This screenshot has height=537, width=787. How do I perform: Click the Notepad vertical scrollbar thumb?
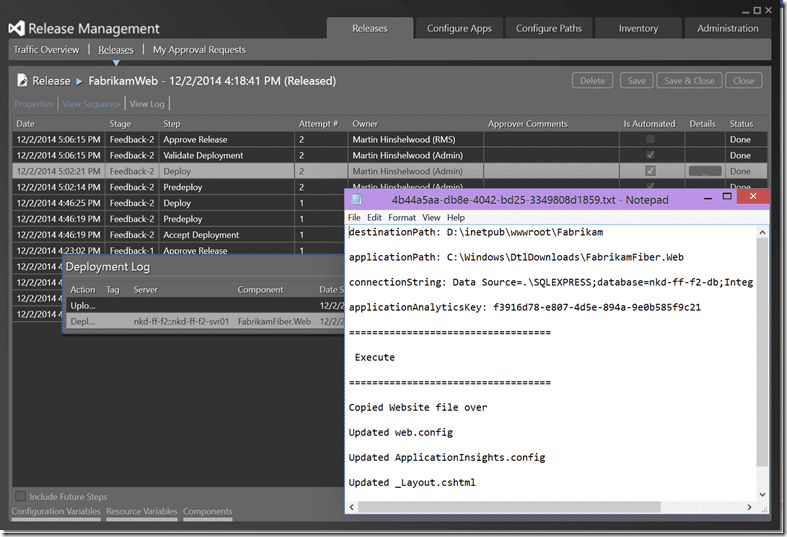762,351
